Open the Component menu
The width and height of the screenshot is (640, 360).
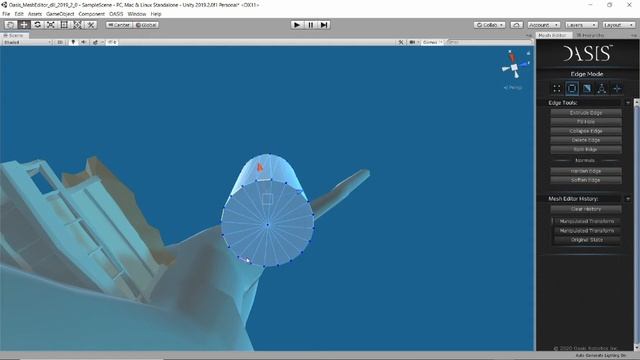tap(91, 14)
